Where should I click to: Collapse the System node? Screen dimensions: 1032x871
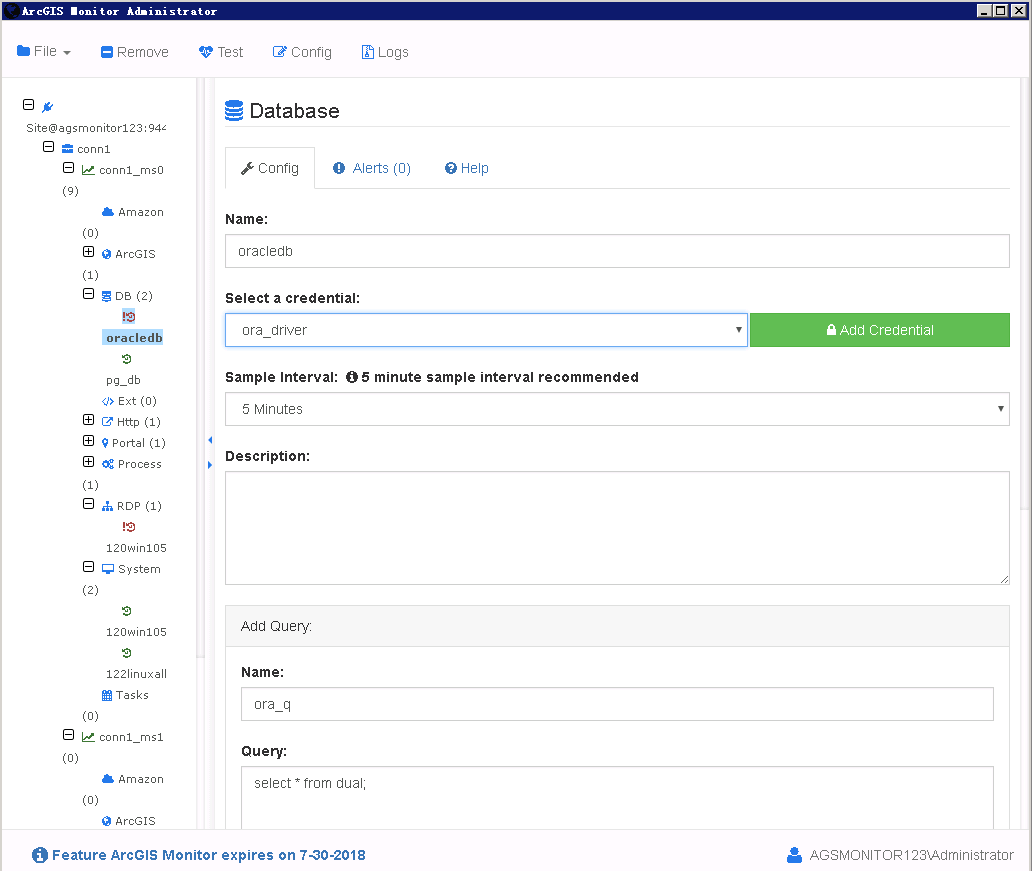point(88,567)
